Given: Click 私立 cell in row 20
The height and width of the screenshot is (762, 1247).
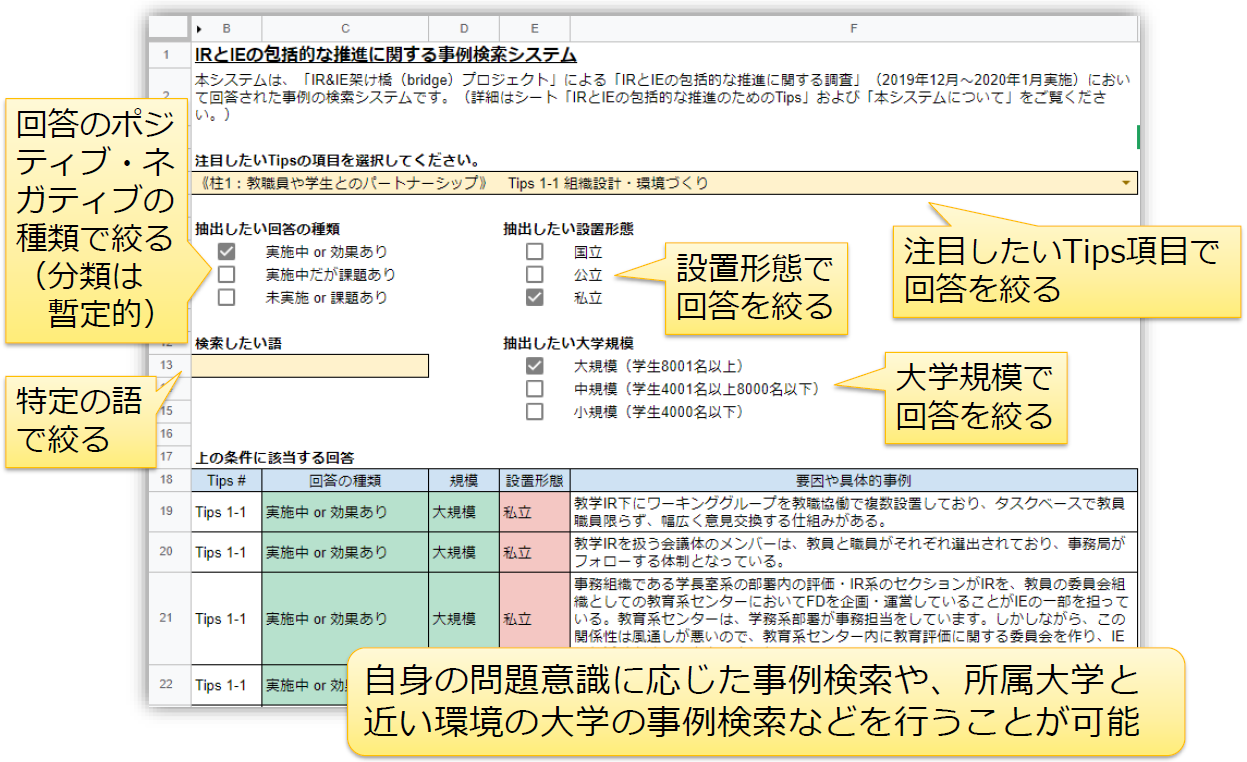Looking at the screenshot, I should [534, 552].
